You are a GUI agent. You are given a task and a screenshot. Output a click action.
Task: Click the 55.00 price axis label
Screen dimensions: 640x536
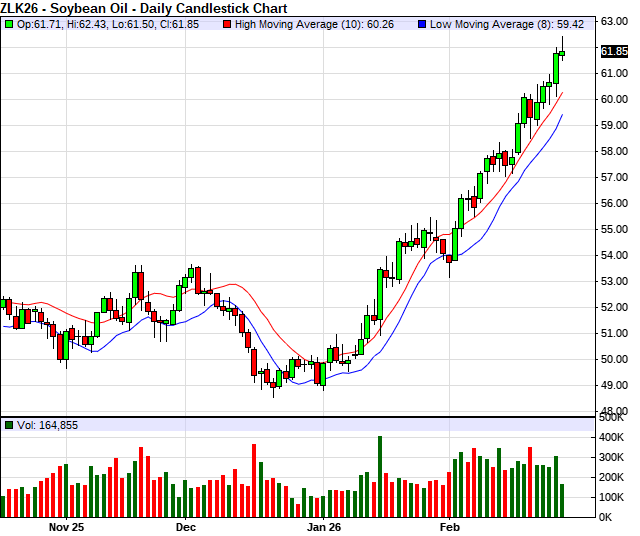point(614,229)
